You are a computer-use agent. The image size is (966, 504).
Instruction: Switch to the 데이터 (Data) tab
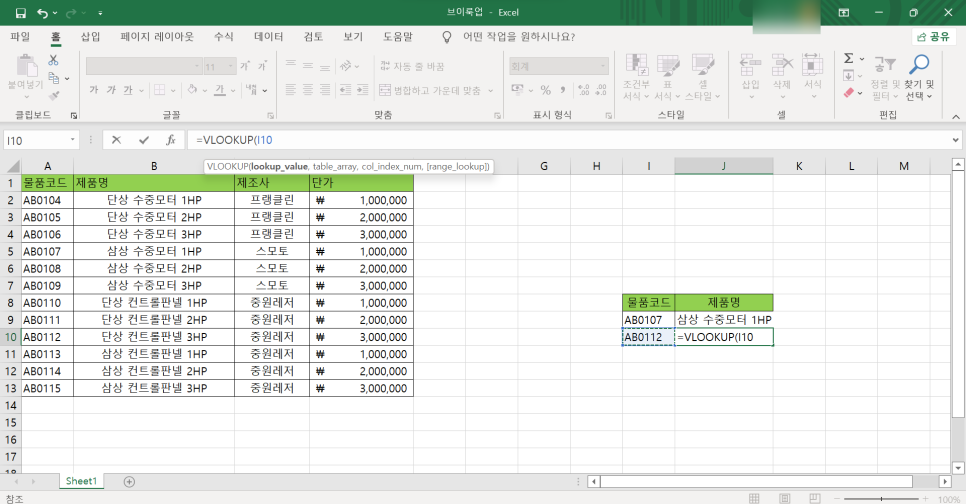(269, 37)
